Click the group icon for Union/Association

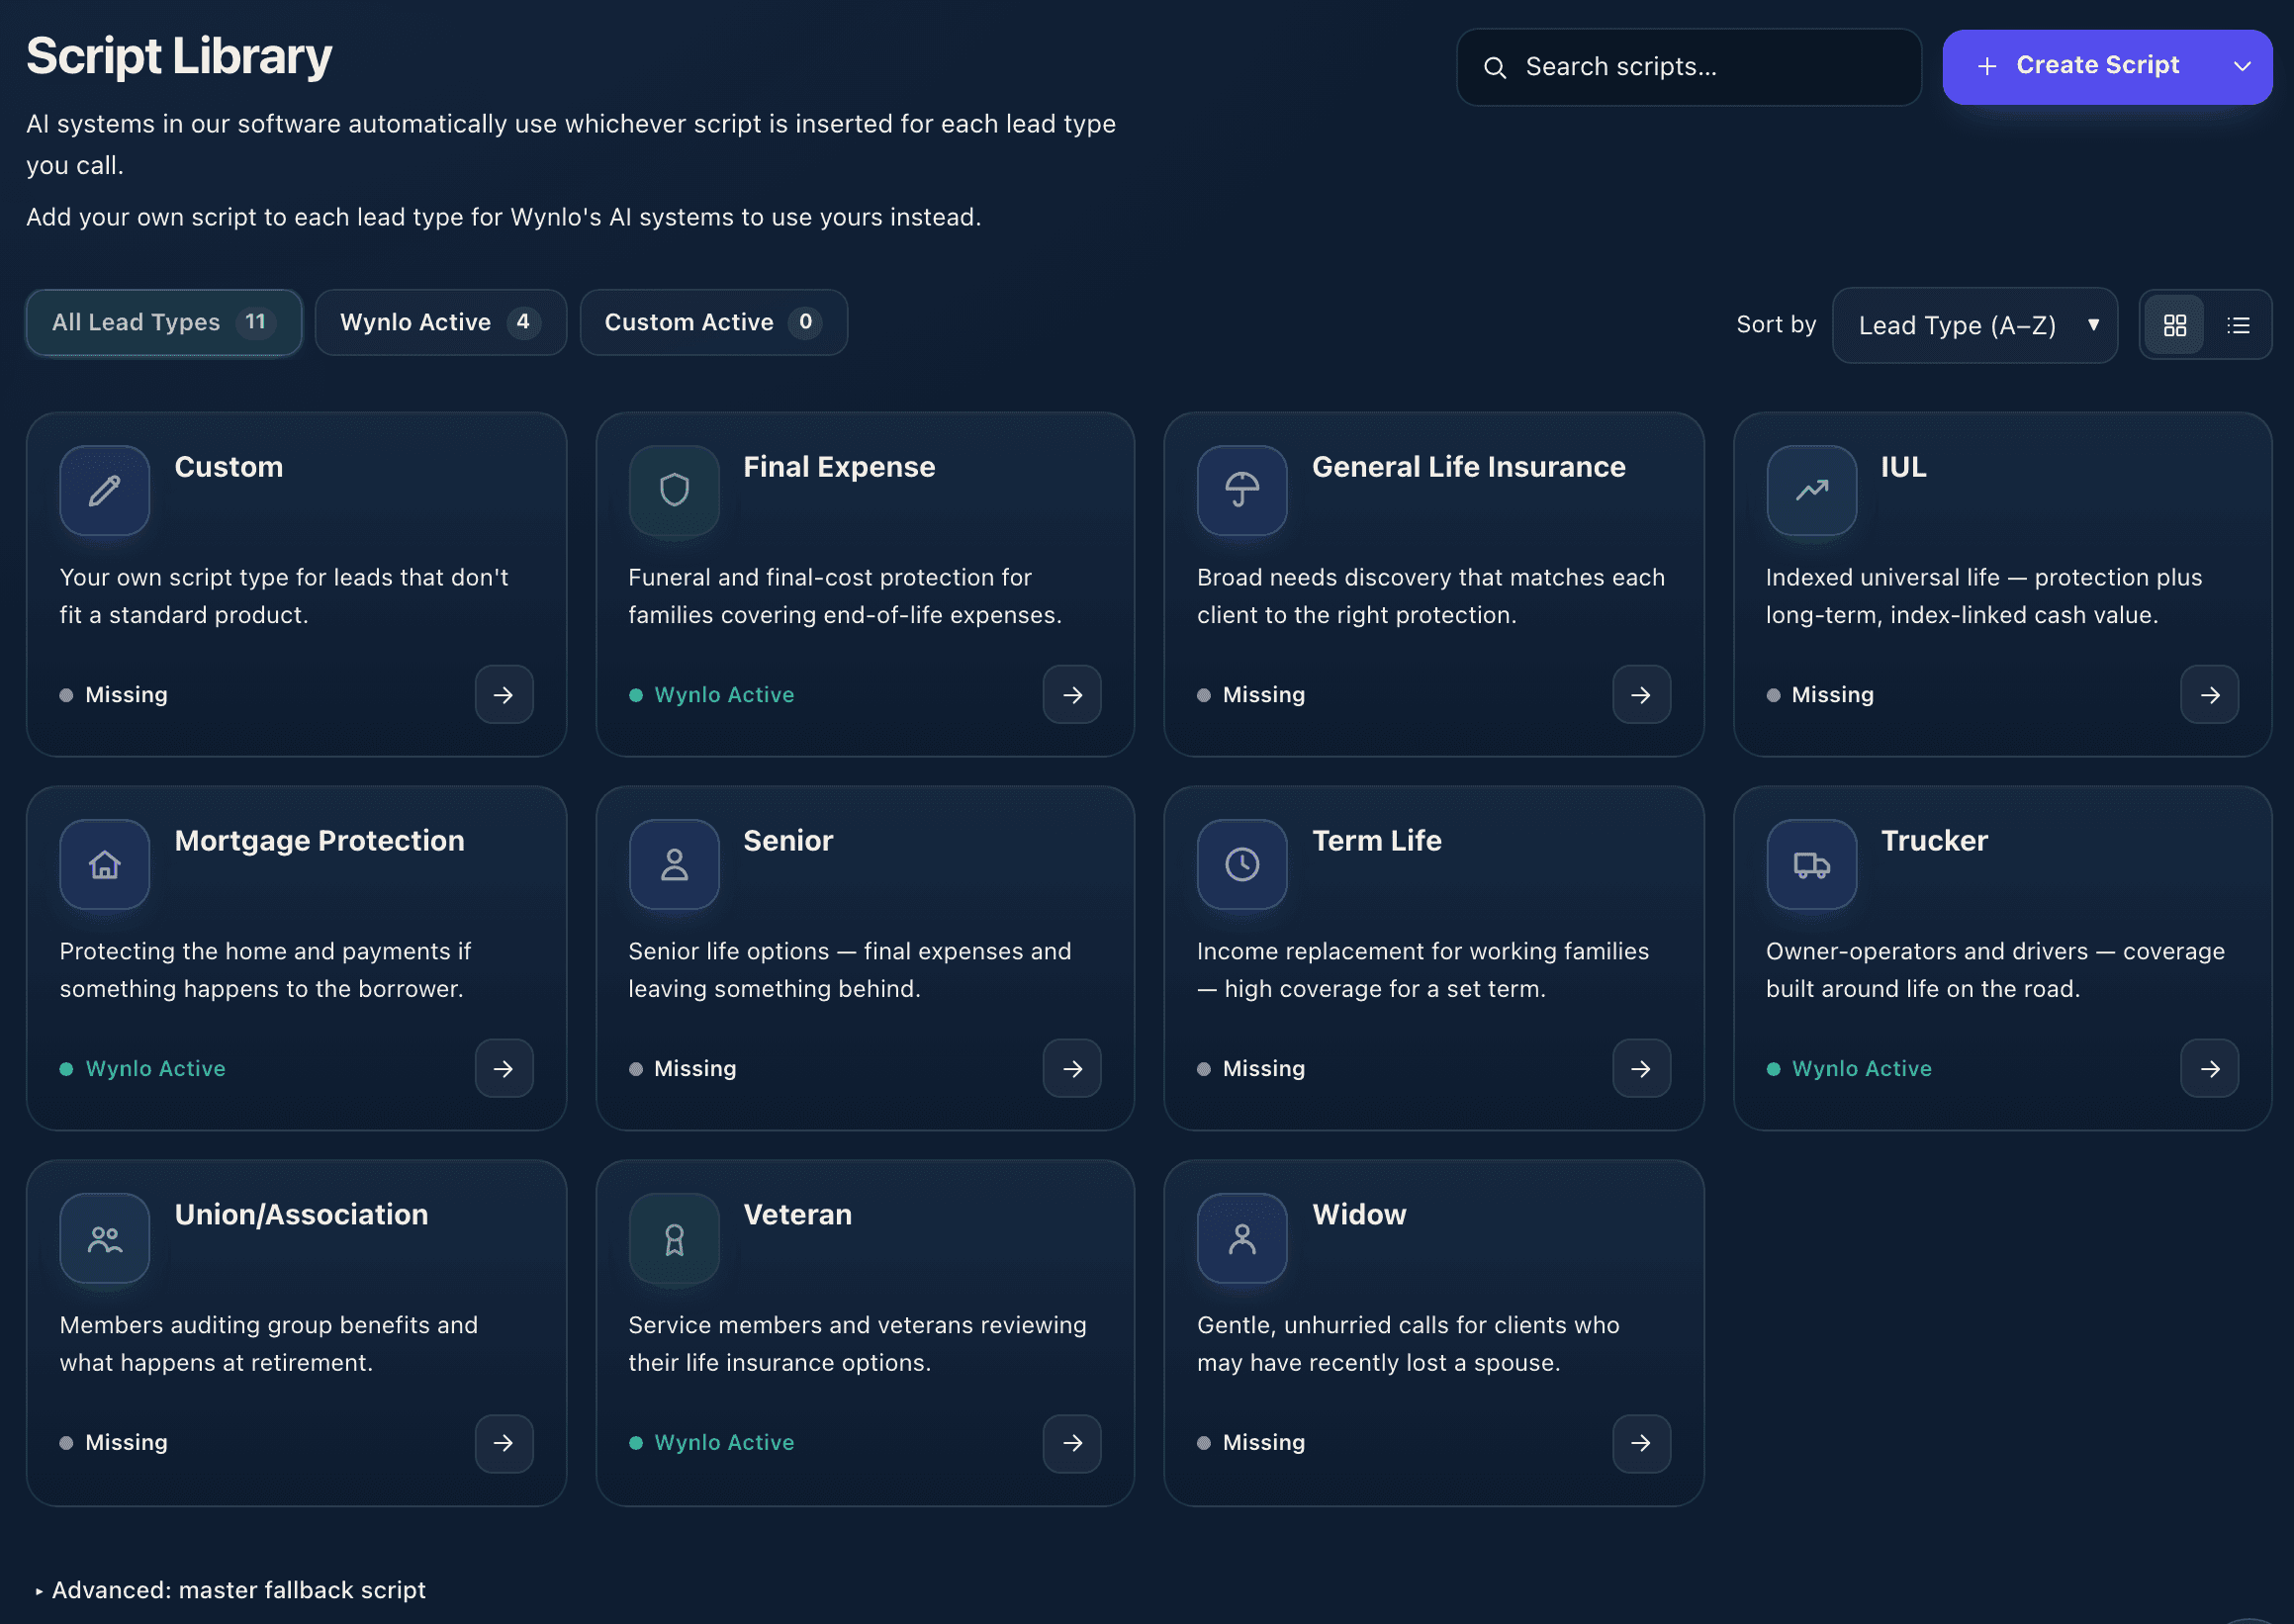[104, 1239]
